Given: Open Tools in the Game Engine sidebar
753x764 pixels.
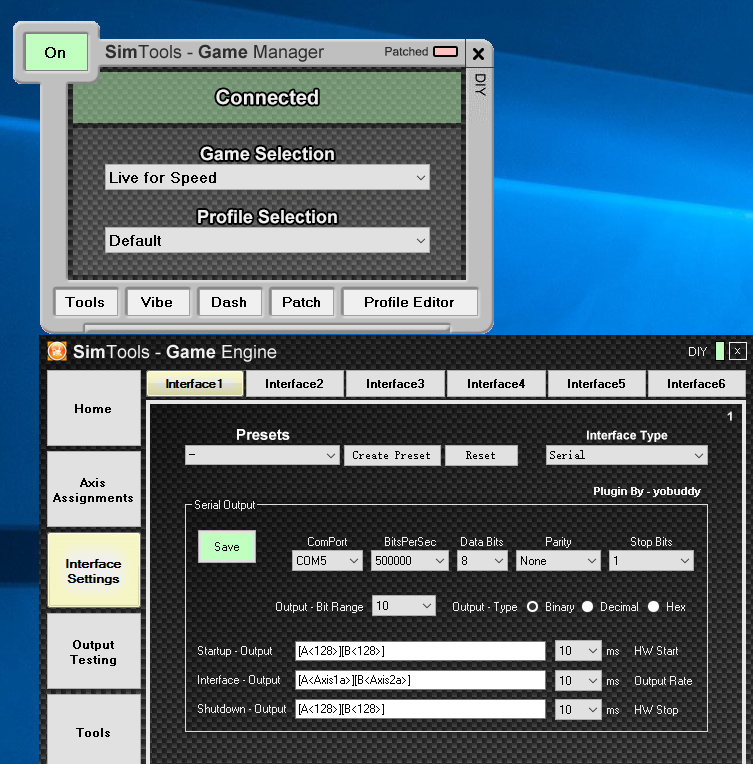Looking at the screenshot, I should 93,729.
